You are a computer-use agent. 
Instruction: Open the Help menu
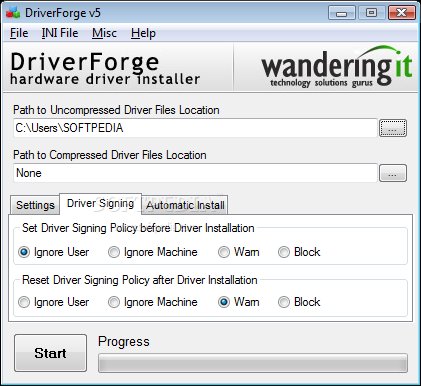click(143, 33)
